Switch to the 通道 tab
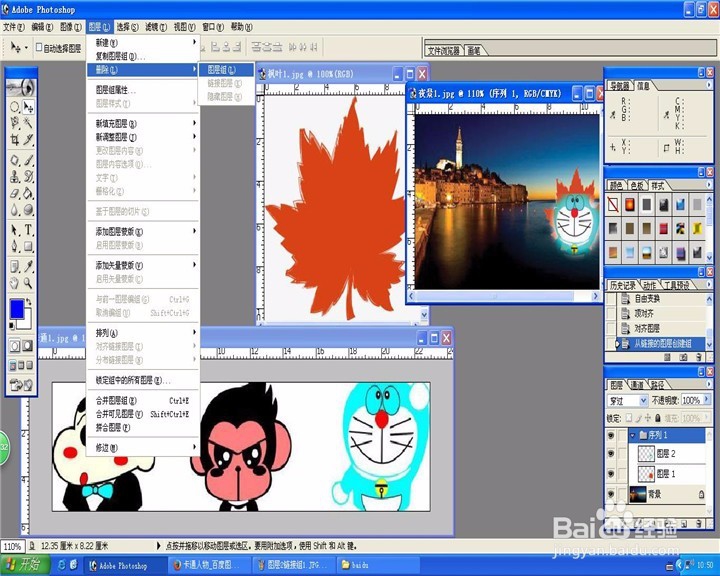Screen dimensions: 720x576 click(x=636, y=385)
